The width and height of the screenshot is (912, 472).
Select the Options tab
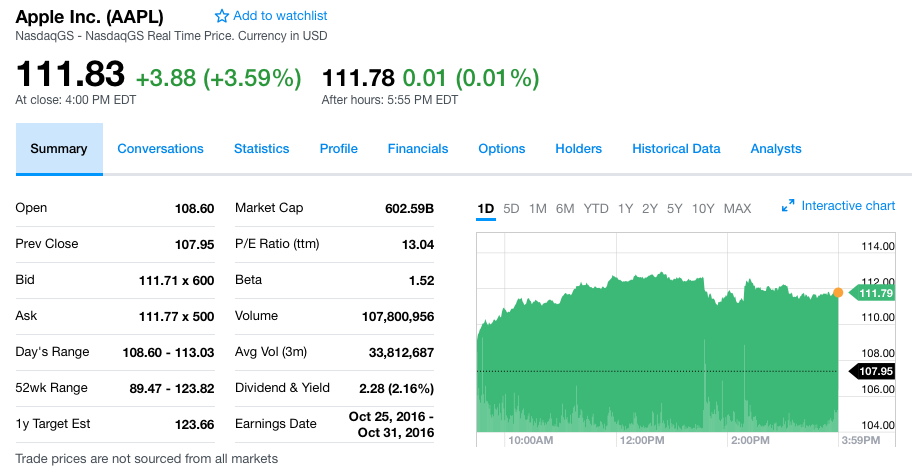coord(502,149)
